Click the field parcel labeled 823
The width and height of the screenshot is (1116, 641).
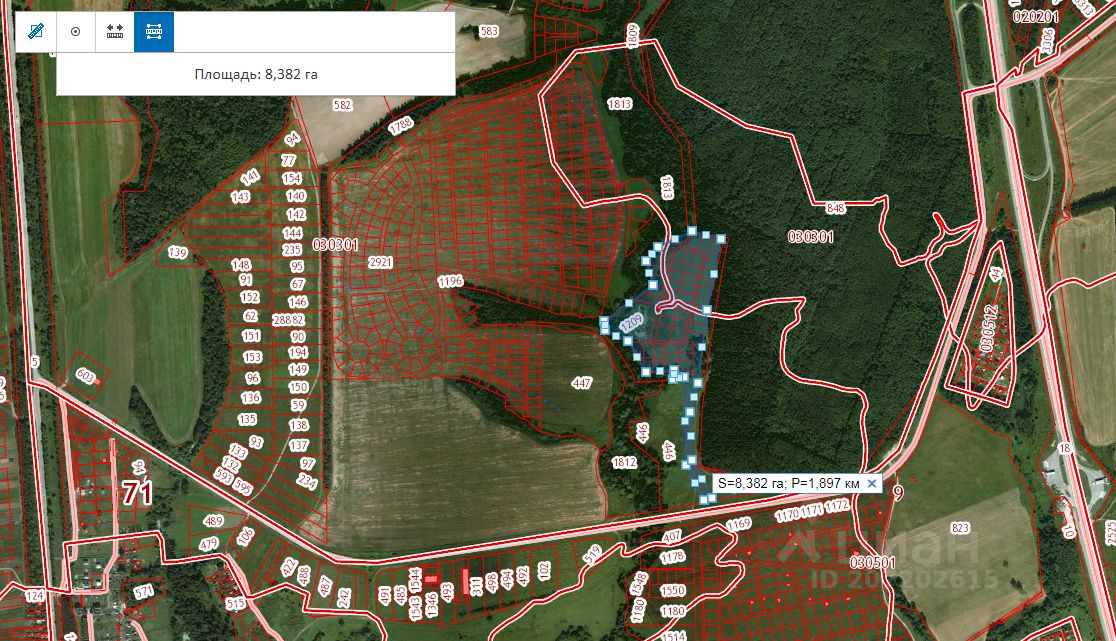tap(960, 528)
